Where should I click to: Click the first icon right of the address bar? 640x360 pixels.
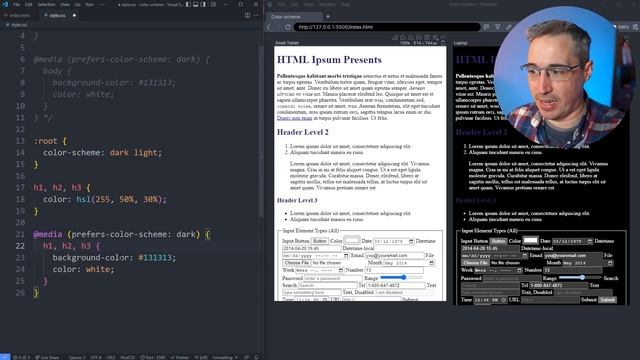click(x=487, y=27)
